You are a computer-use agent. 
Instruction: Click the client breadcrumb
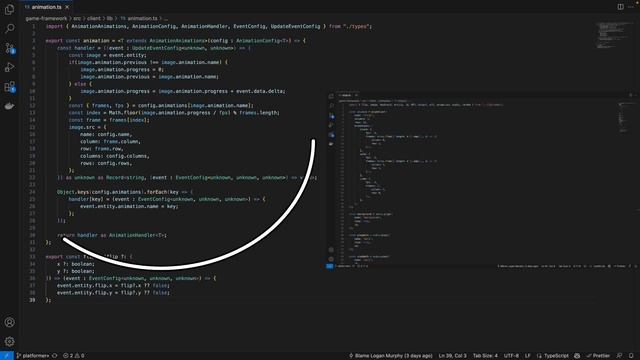coord(94,18)
